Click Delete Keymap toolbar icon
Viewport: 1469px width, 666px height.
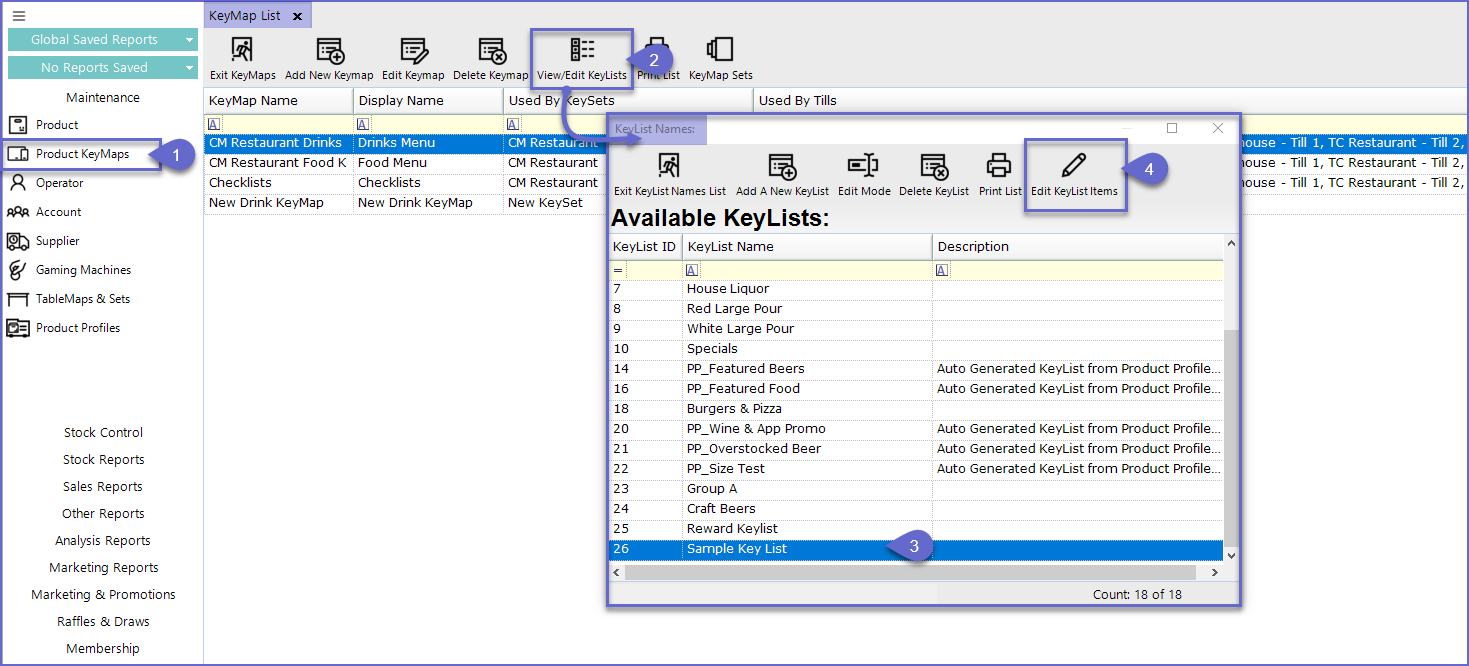(x=491, y=59)
